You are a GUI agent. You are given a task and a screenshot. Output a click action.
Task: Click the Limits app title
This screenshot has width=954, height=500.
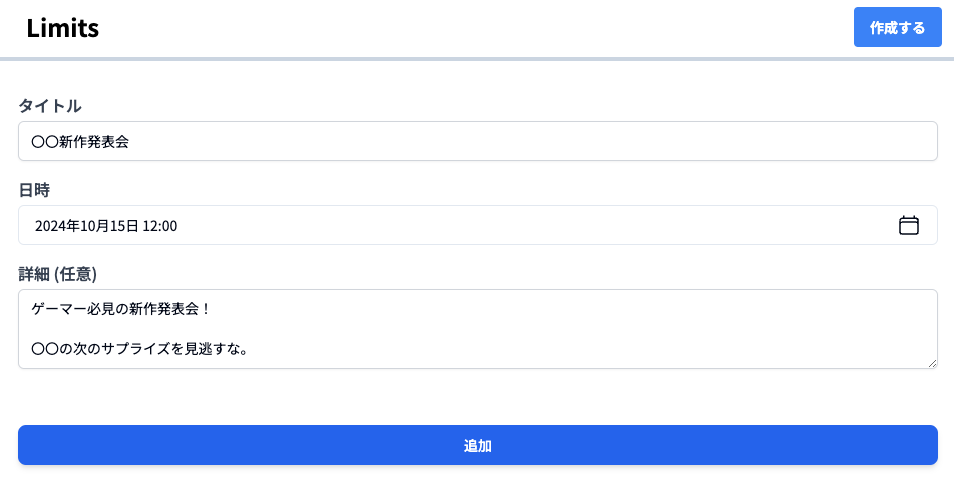point(63,28)
